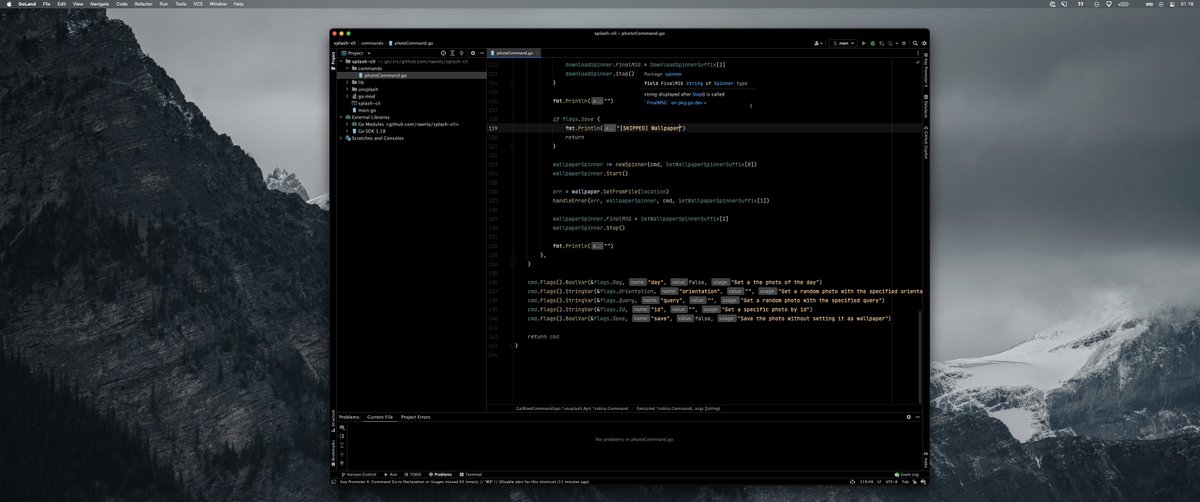
Task: Click splash-cli breadcrumb in navigation bar
Action: pyautogui.click(x=344, y=43)
